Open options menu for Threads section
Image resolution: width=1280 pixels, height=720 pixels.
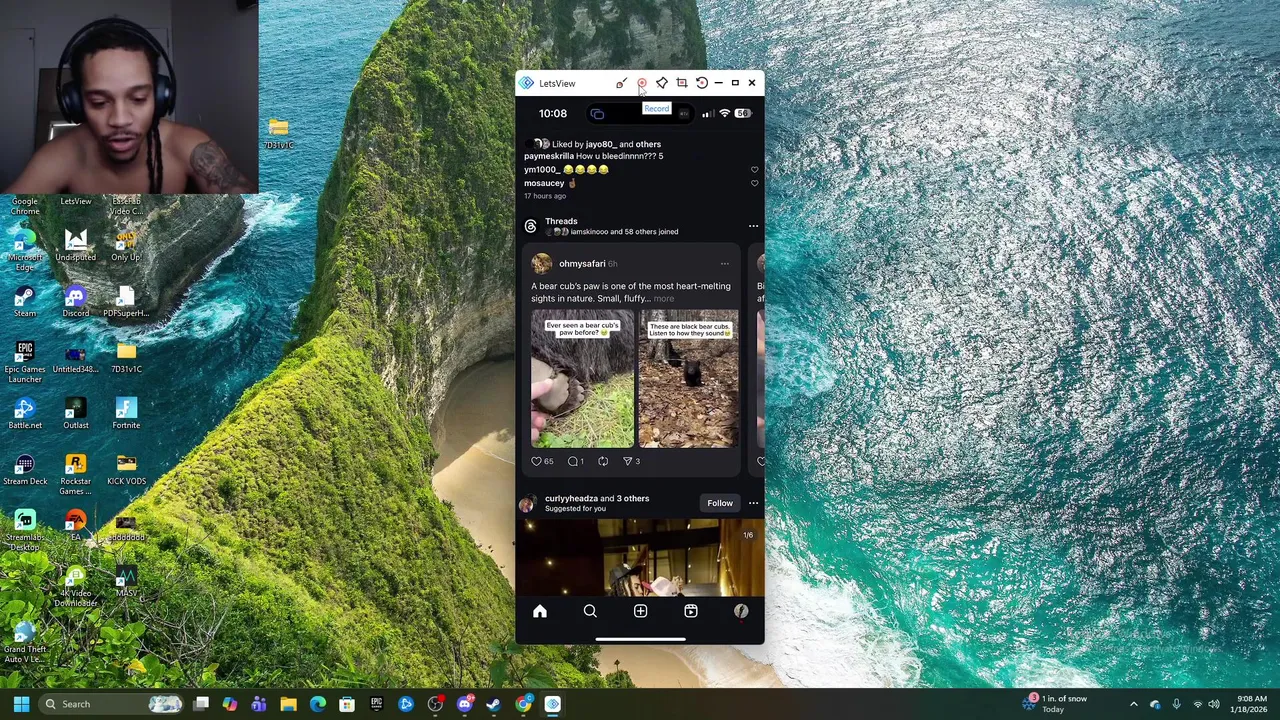coord(753,226)
